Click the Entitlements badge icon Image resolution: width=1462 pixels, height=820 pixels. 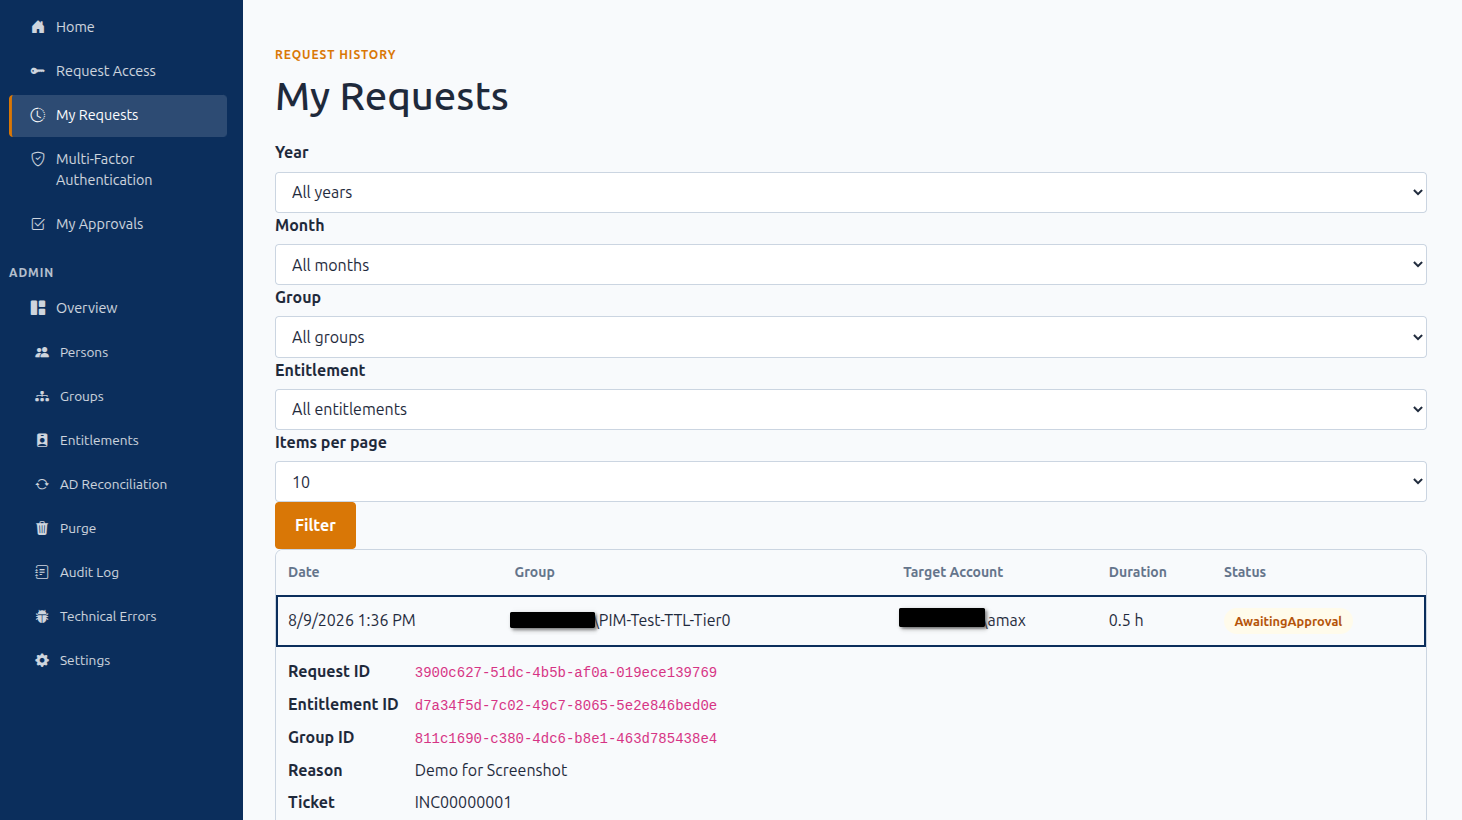click(42, 440)
